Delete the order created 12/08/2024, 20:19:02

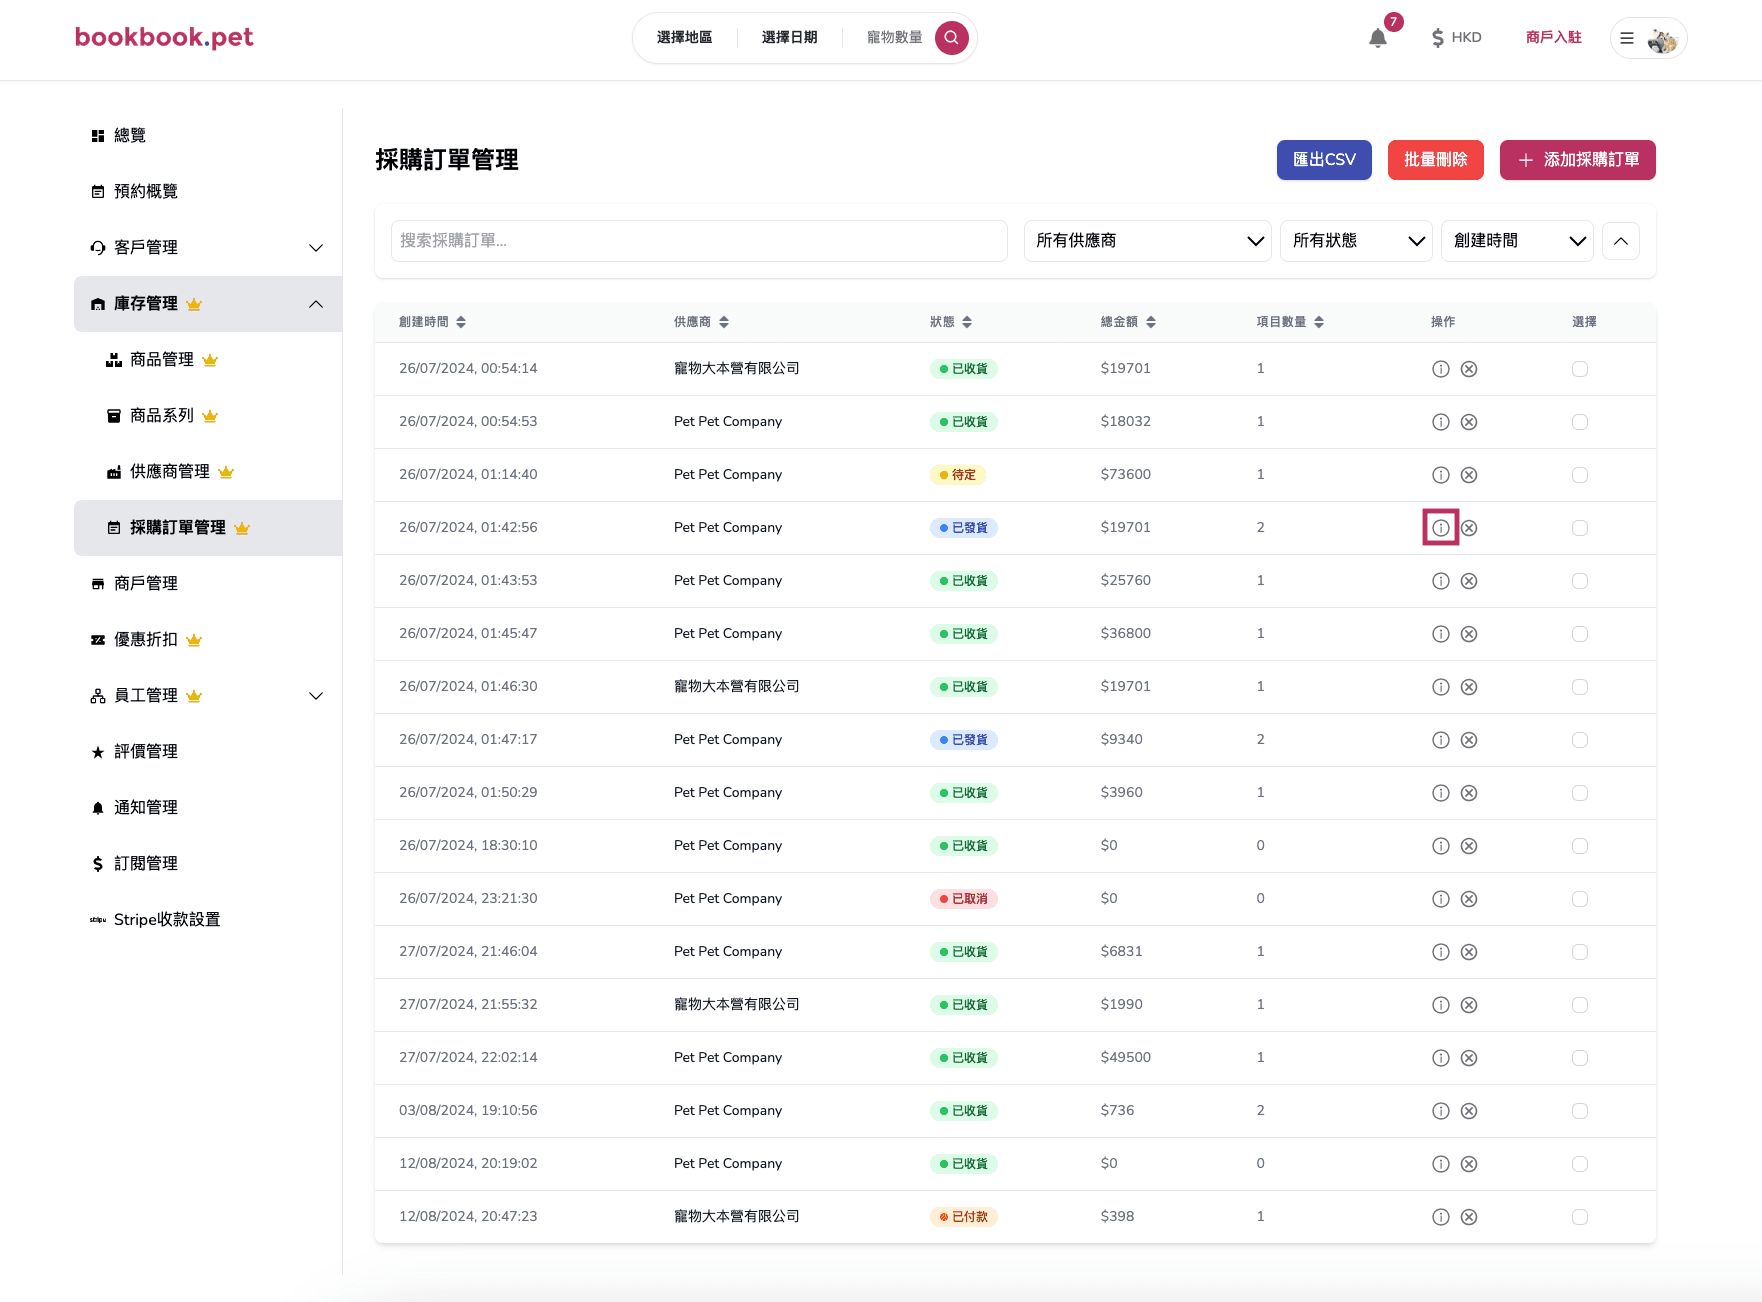[x=1469, y=1164]
